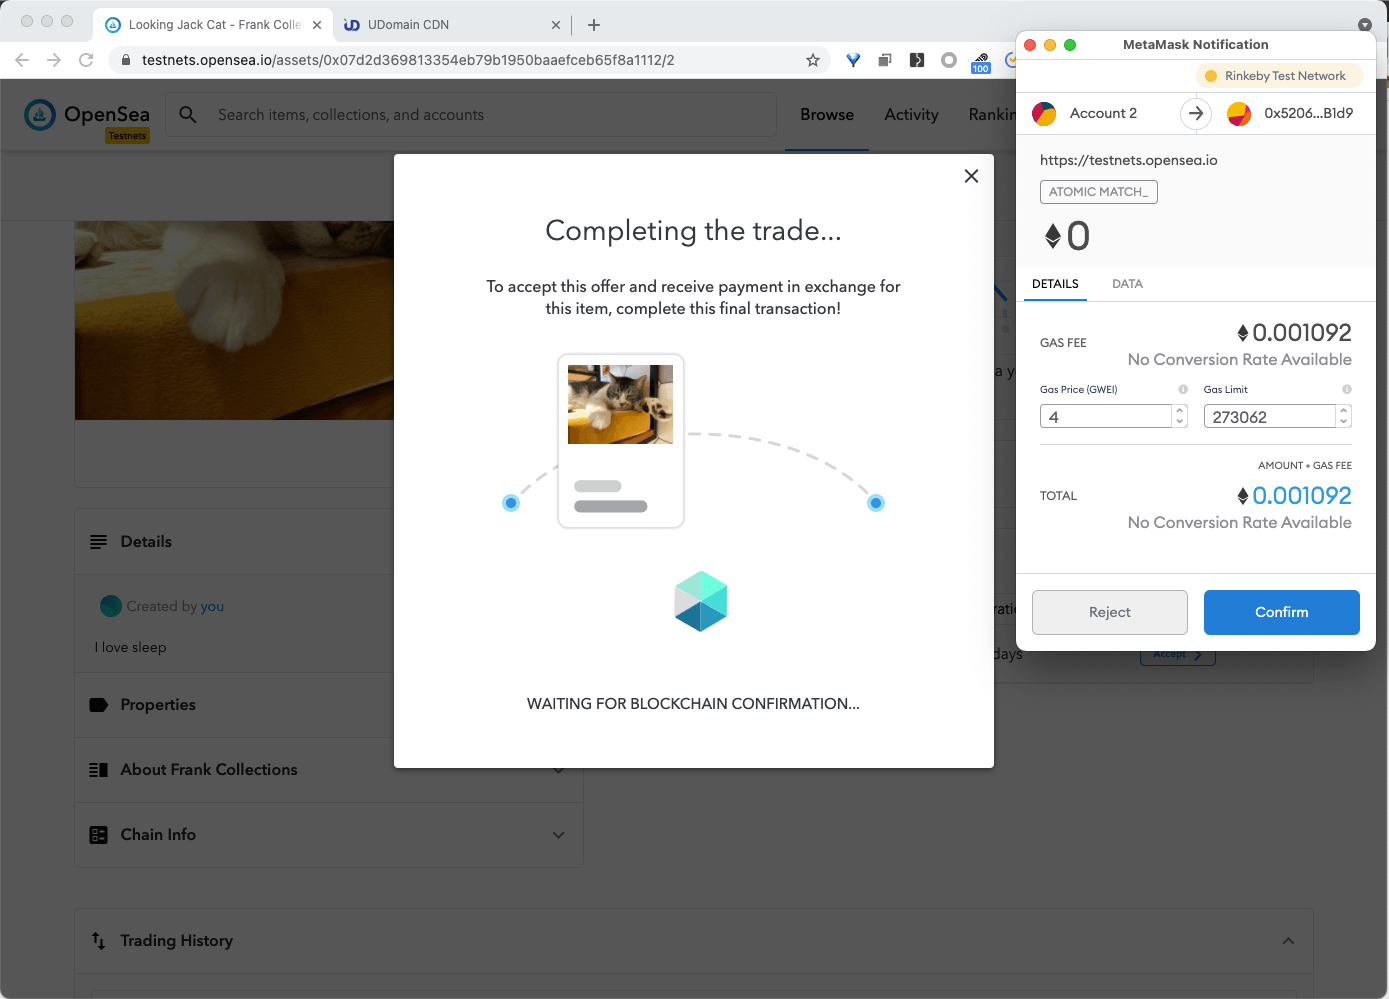The width and height of the screenshot is (1389, 999).
Task: Click the cat NFT thumbnail in dialog
Action: tap(620, 404)
